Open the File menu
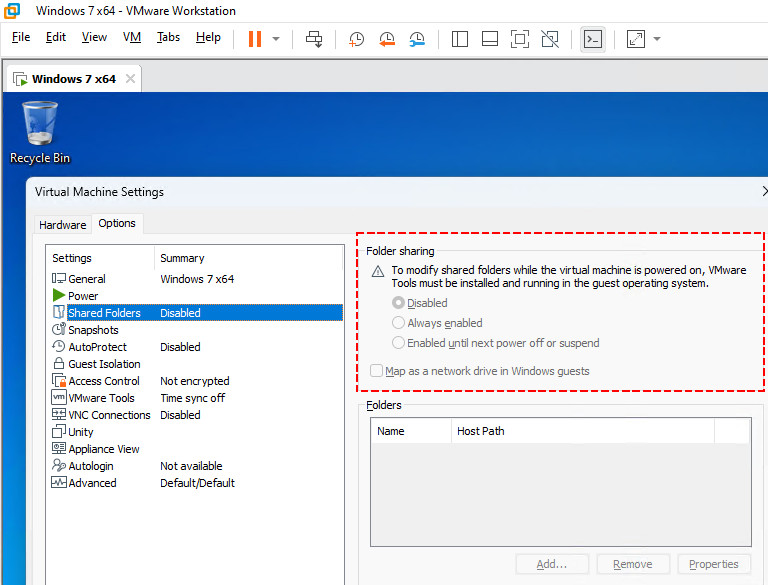 21,37
